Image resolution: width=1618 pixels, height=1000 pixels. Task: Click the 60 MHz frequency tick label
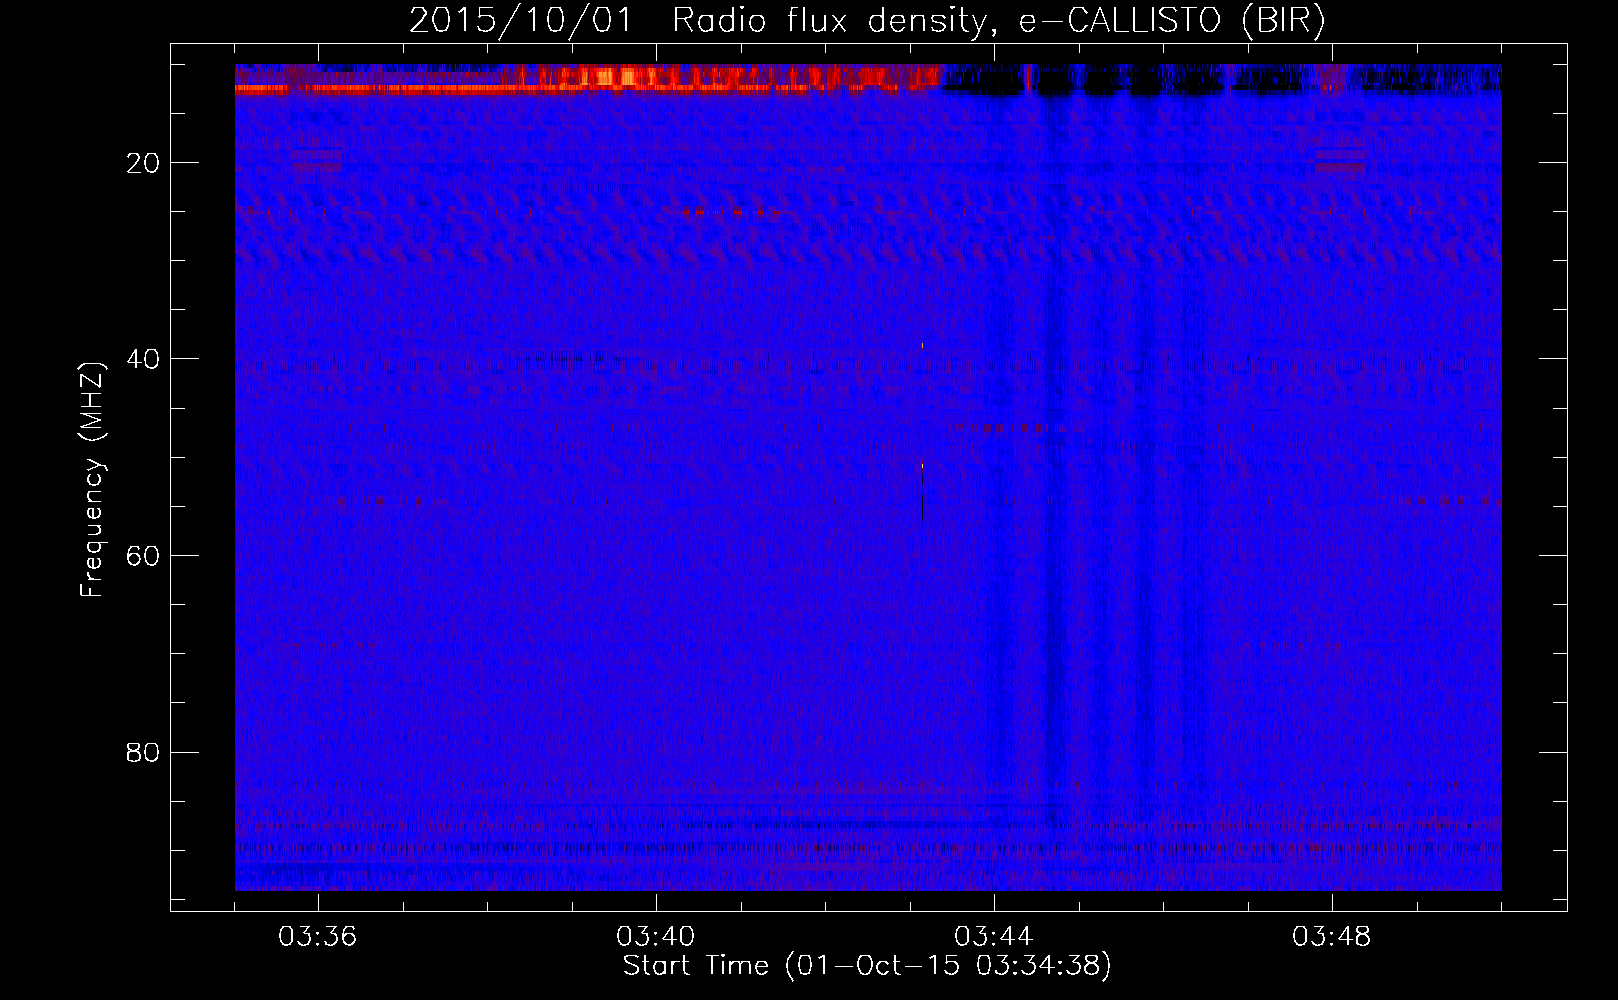coord(143,556)
